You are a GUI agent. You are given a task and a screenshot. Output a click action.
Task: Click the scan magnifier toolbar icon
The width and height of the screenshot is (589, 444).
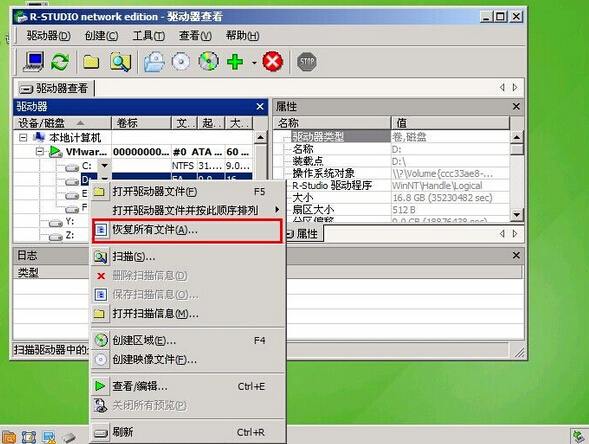tap(121, 62)
